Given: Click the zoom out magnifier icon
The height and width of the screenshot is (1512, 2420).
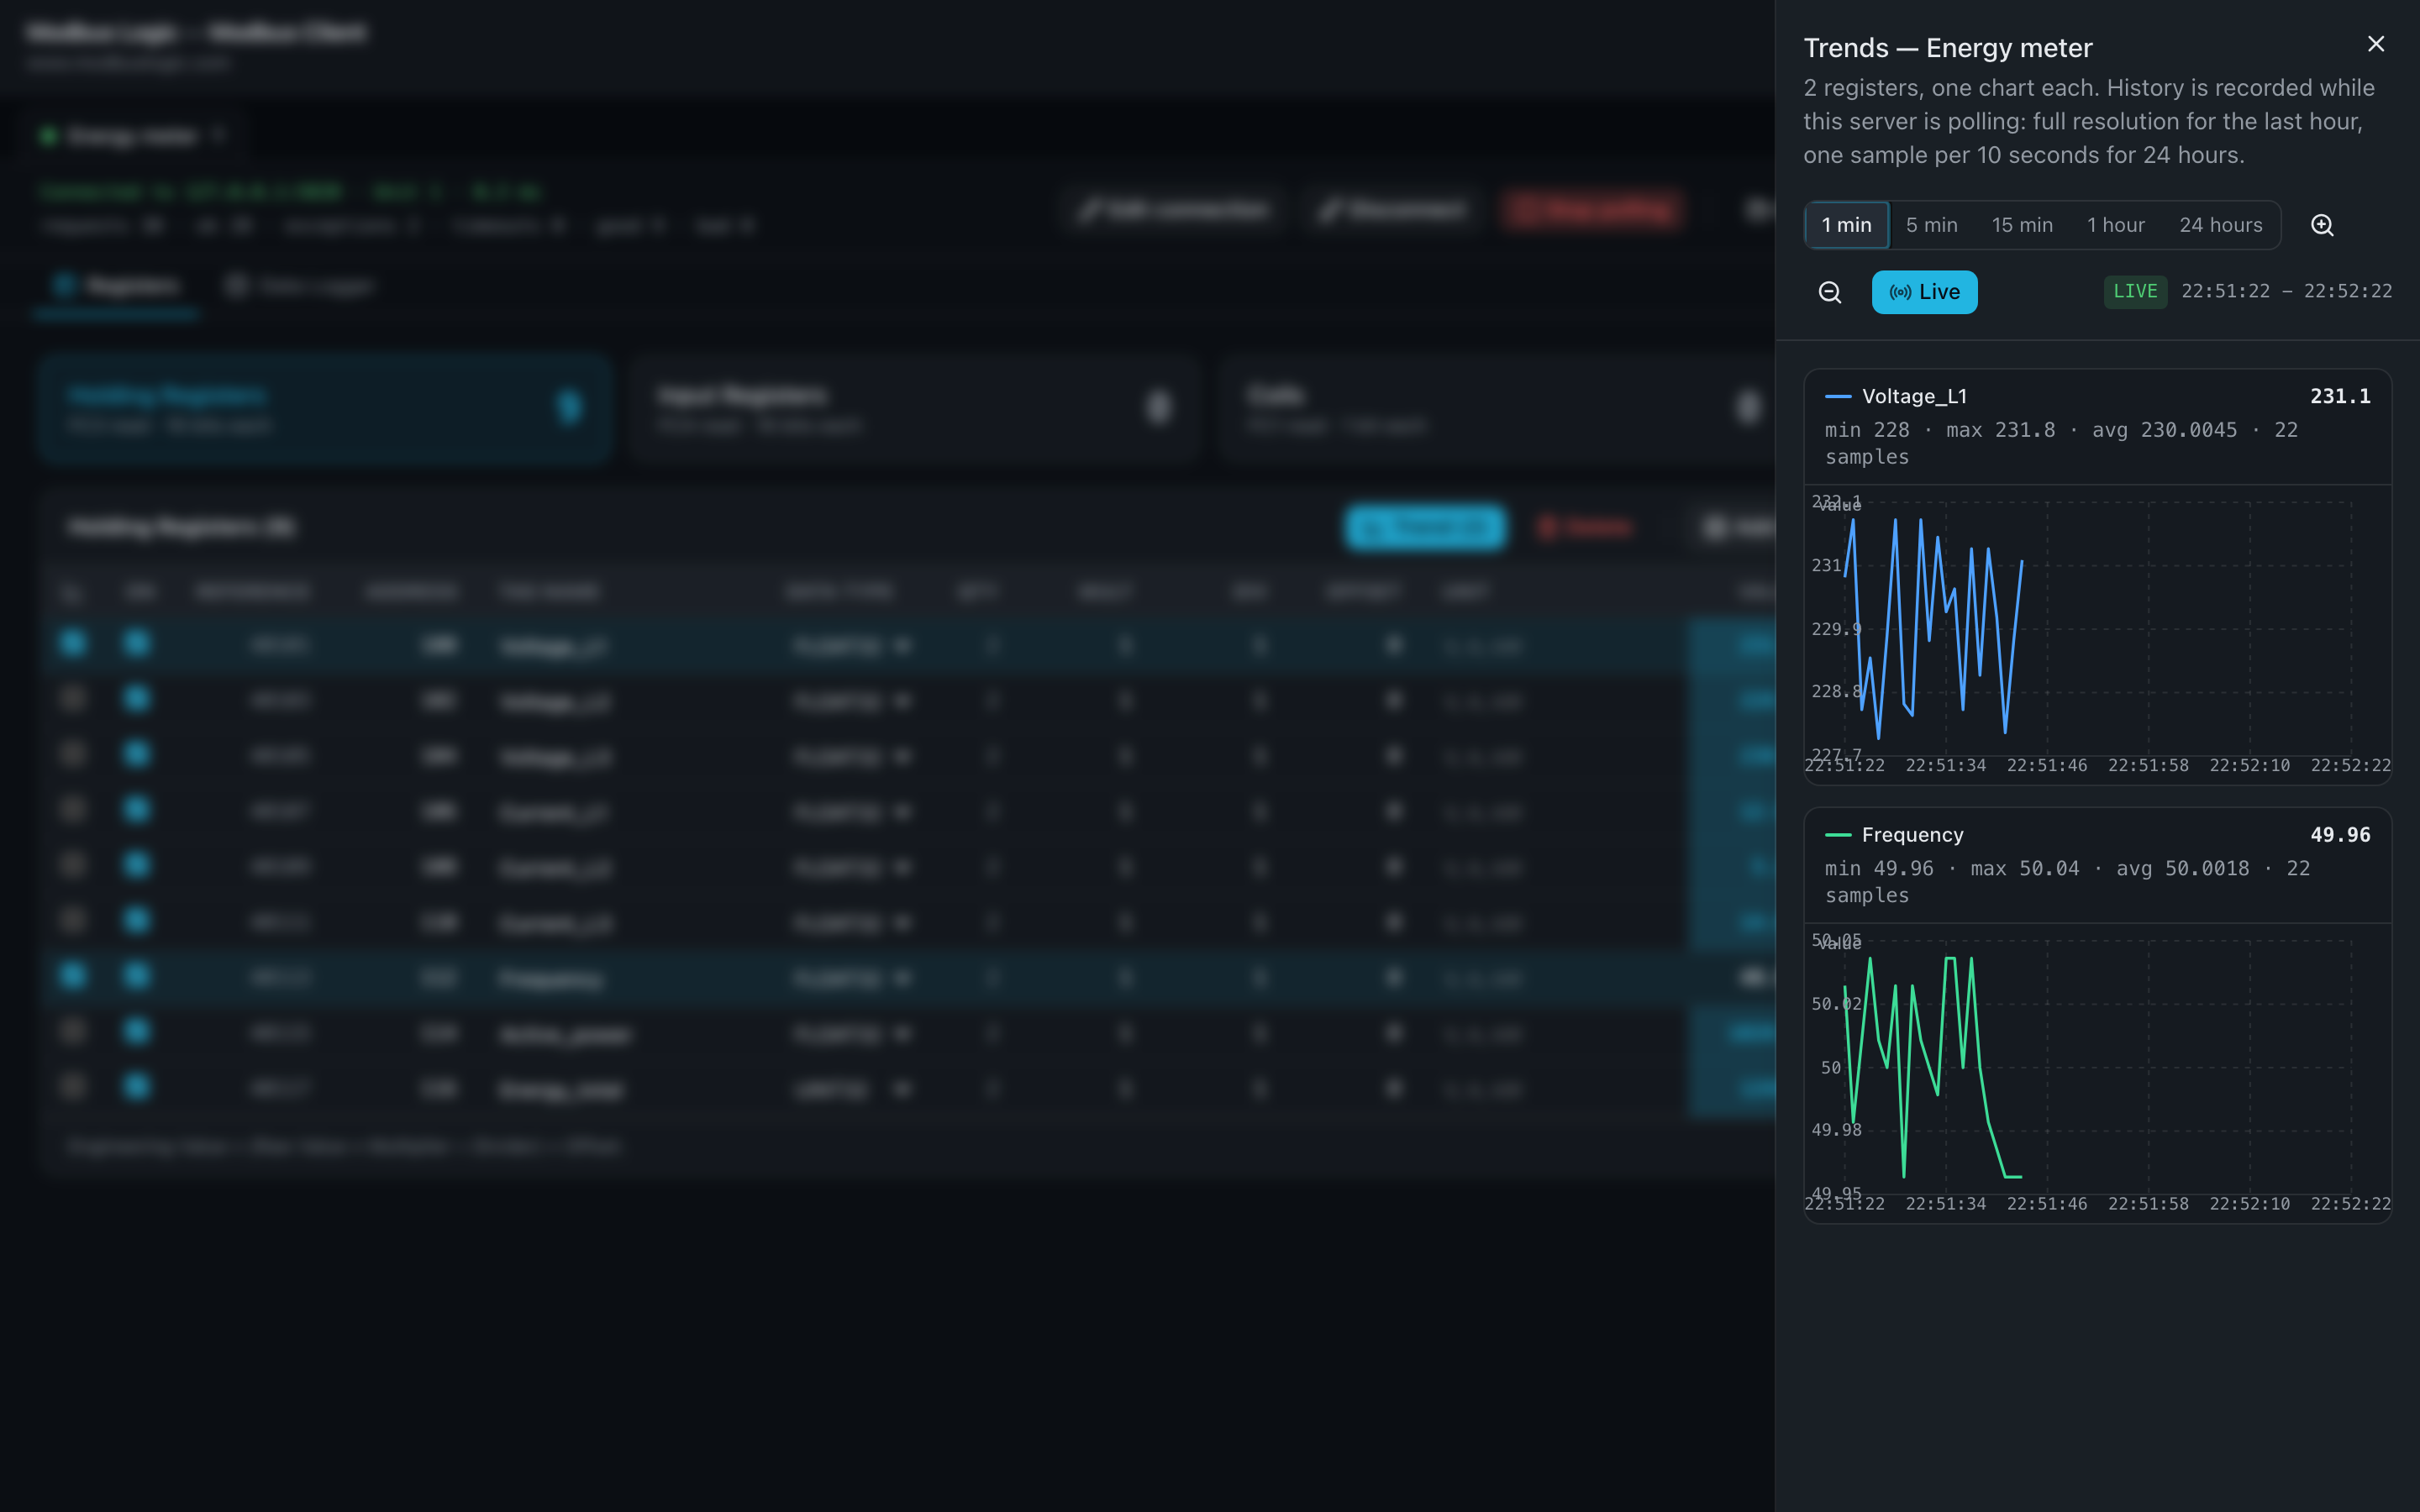Looking at the screenshot, I should 1830,292.
